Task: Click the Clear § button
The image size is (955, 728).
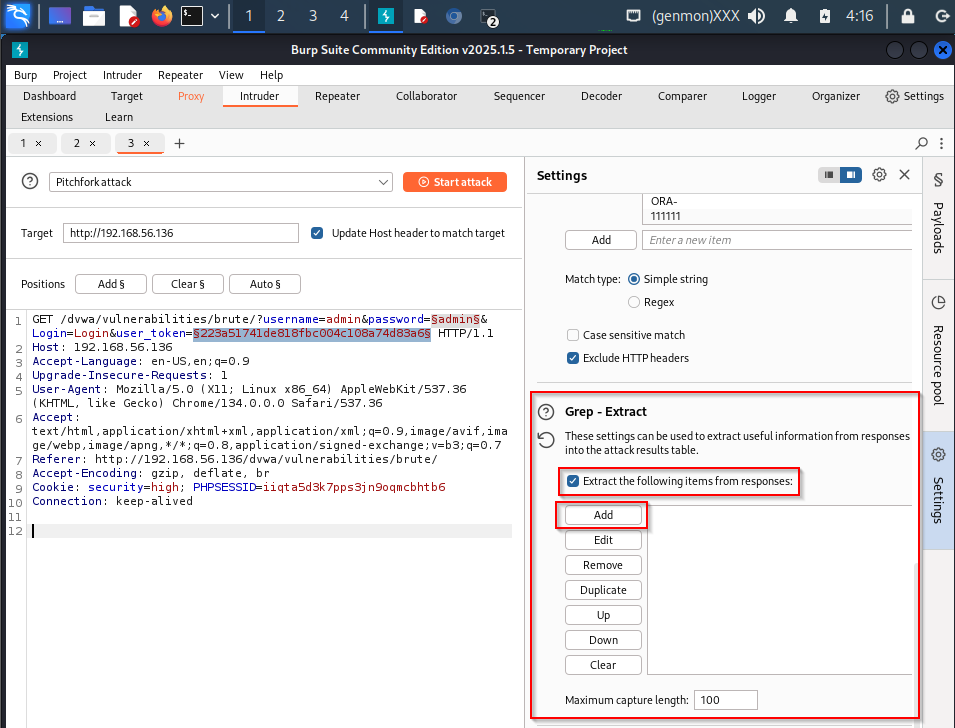Action: click(x=188, y=284)
